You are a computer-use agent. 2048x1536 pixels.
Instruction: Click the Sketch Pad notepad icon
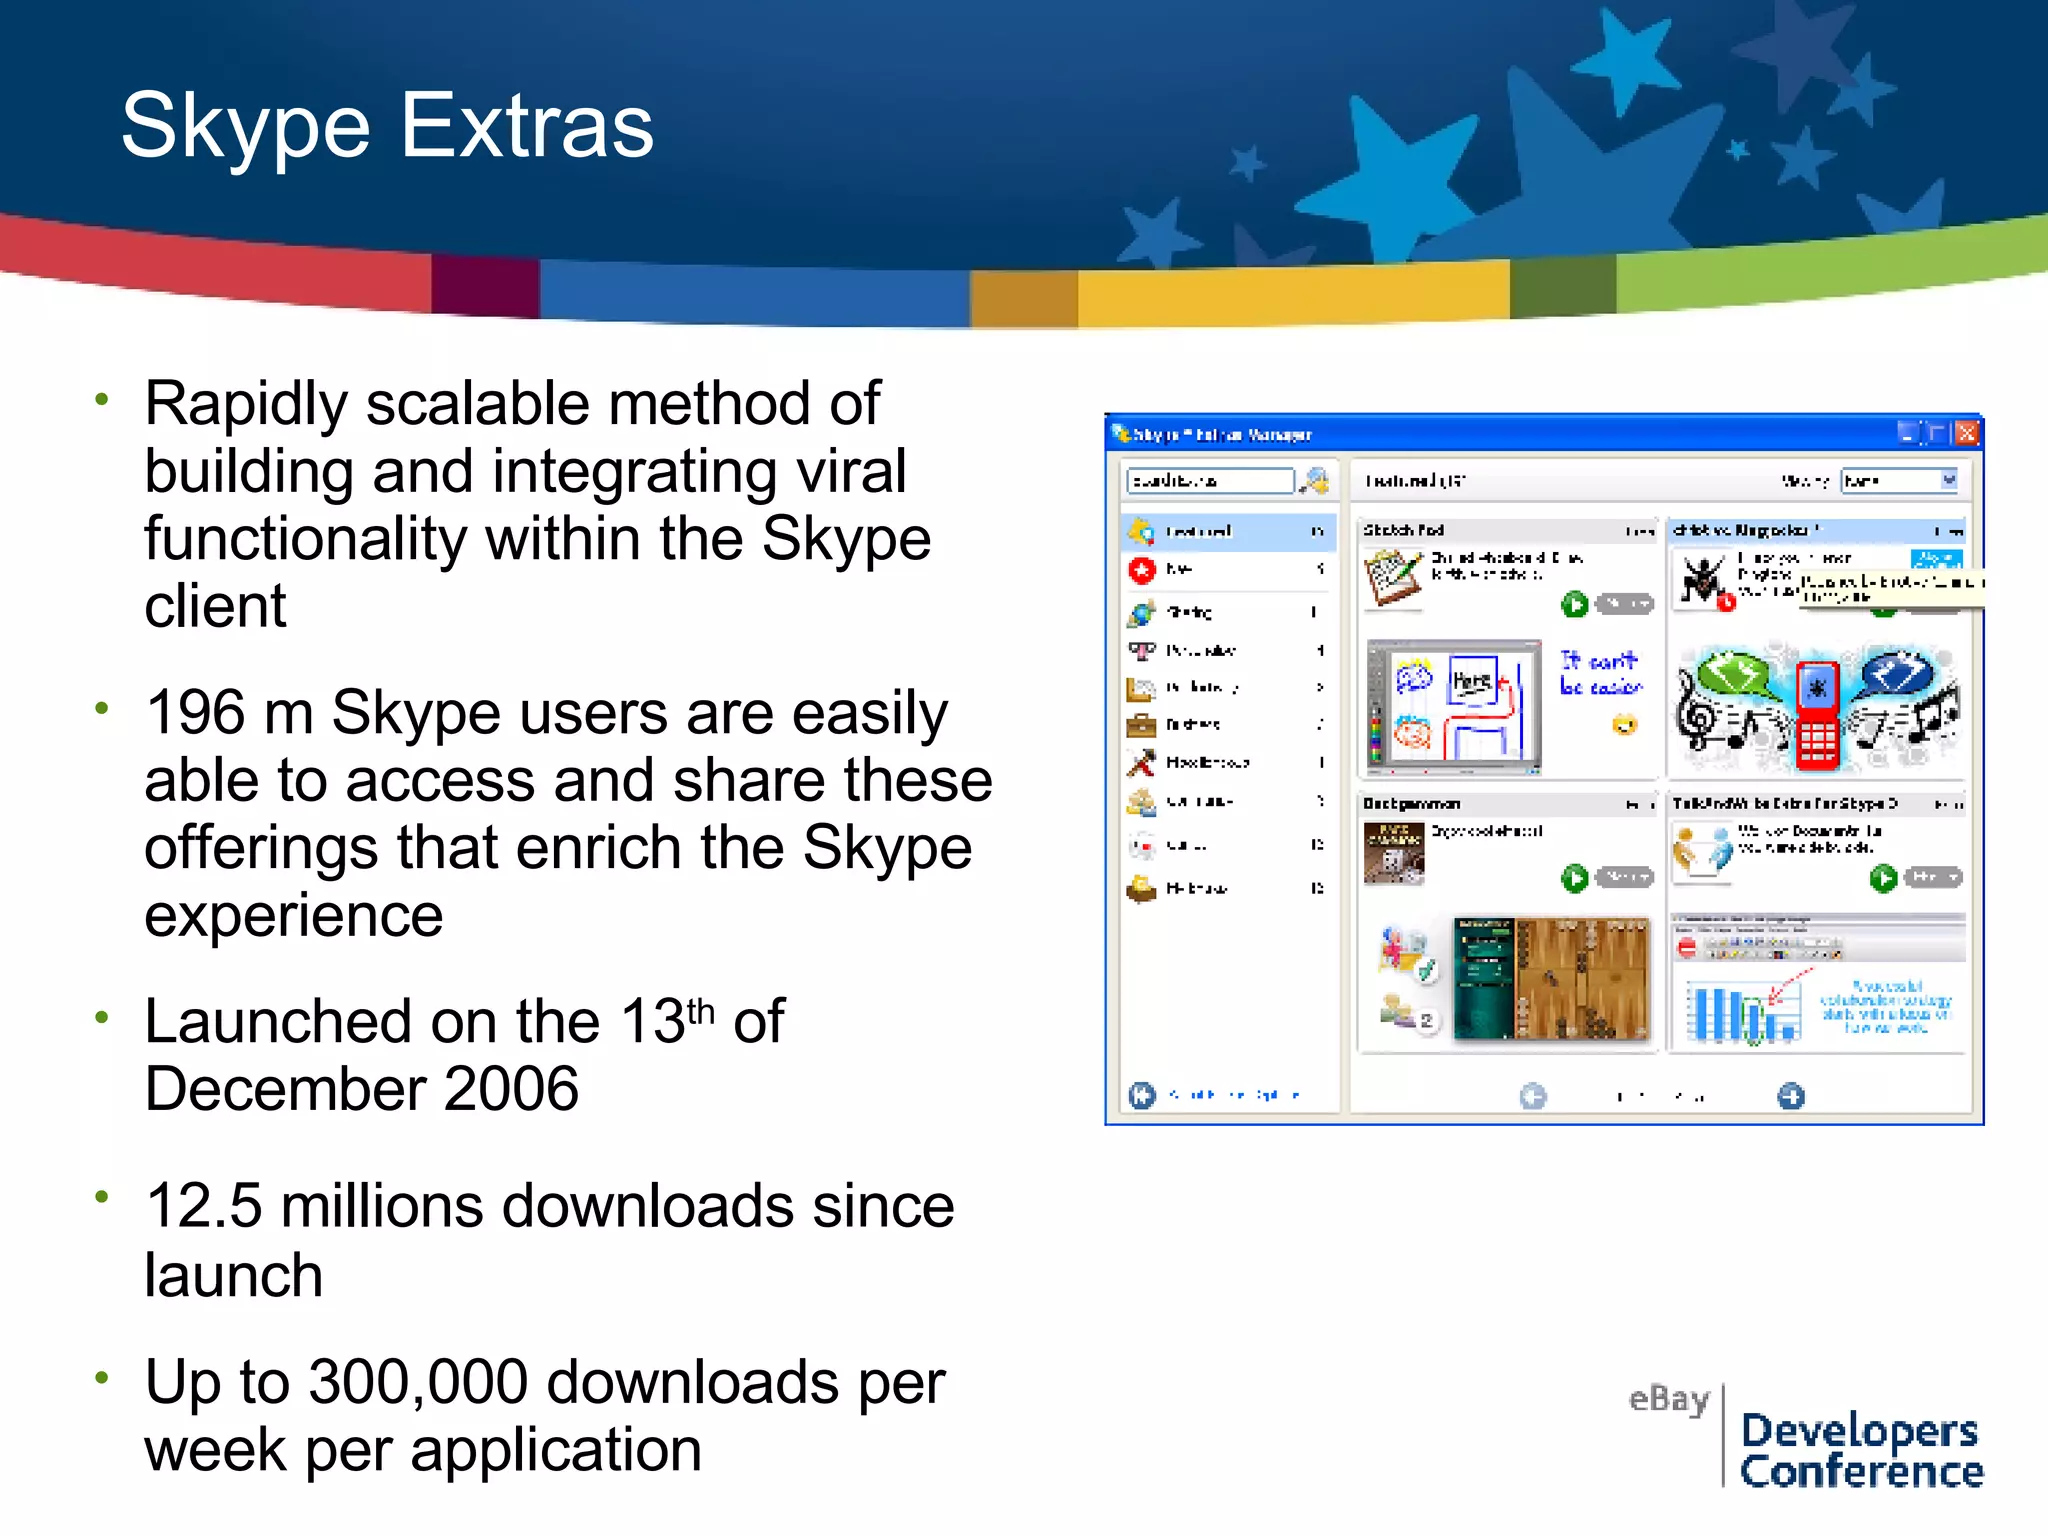(1393, 577)
